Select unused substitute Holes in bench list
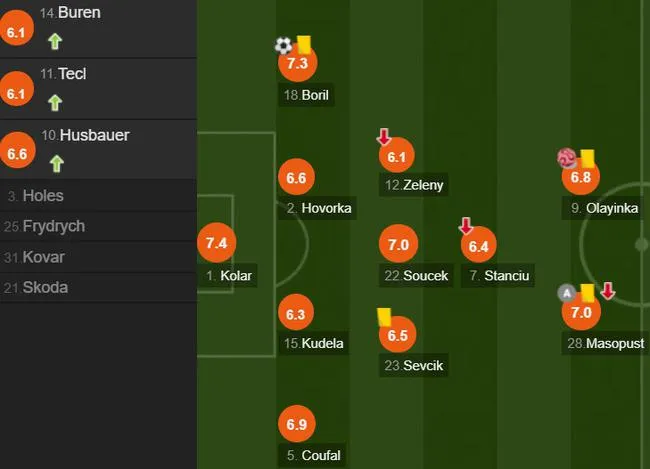The width and height of the screenshot is (650, 469). click(98, 196)
